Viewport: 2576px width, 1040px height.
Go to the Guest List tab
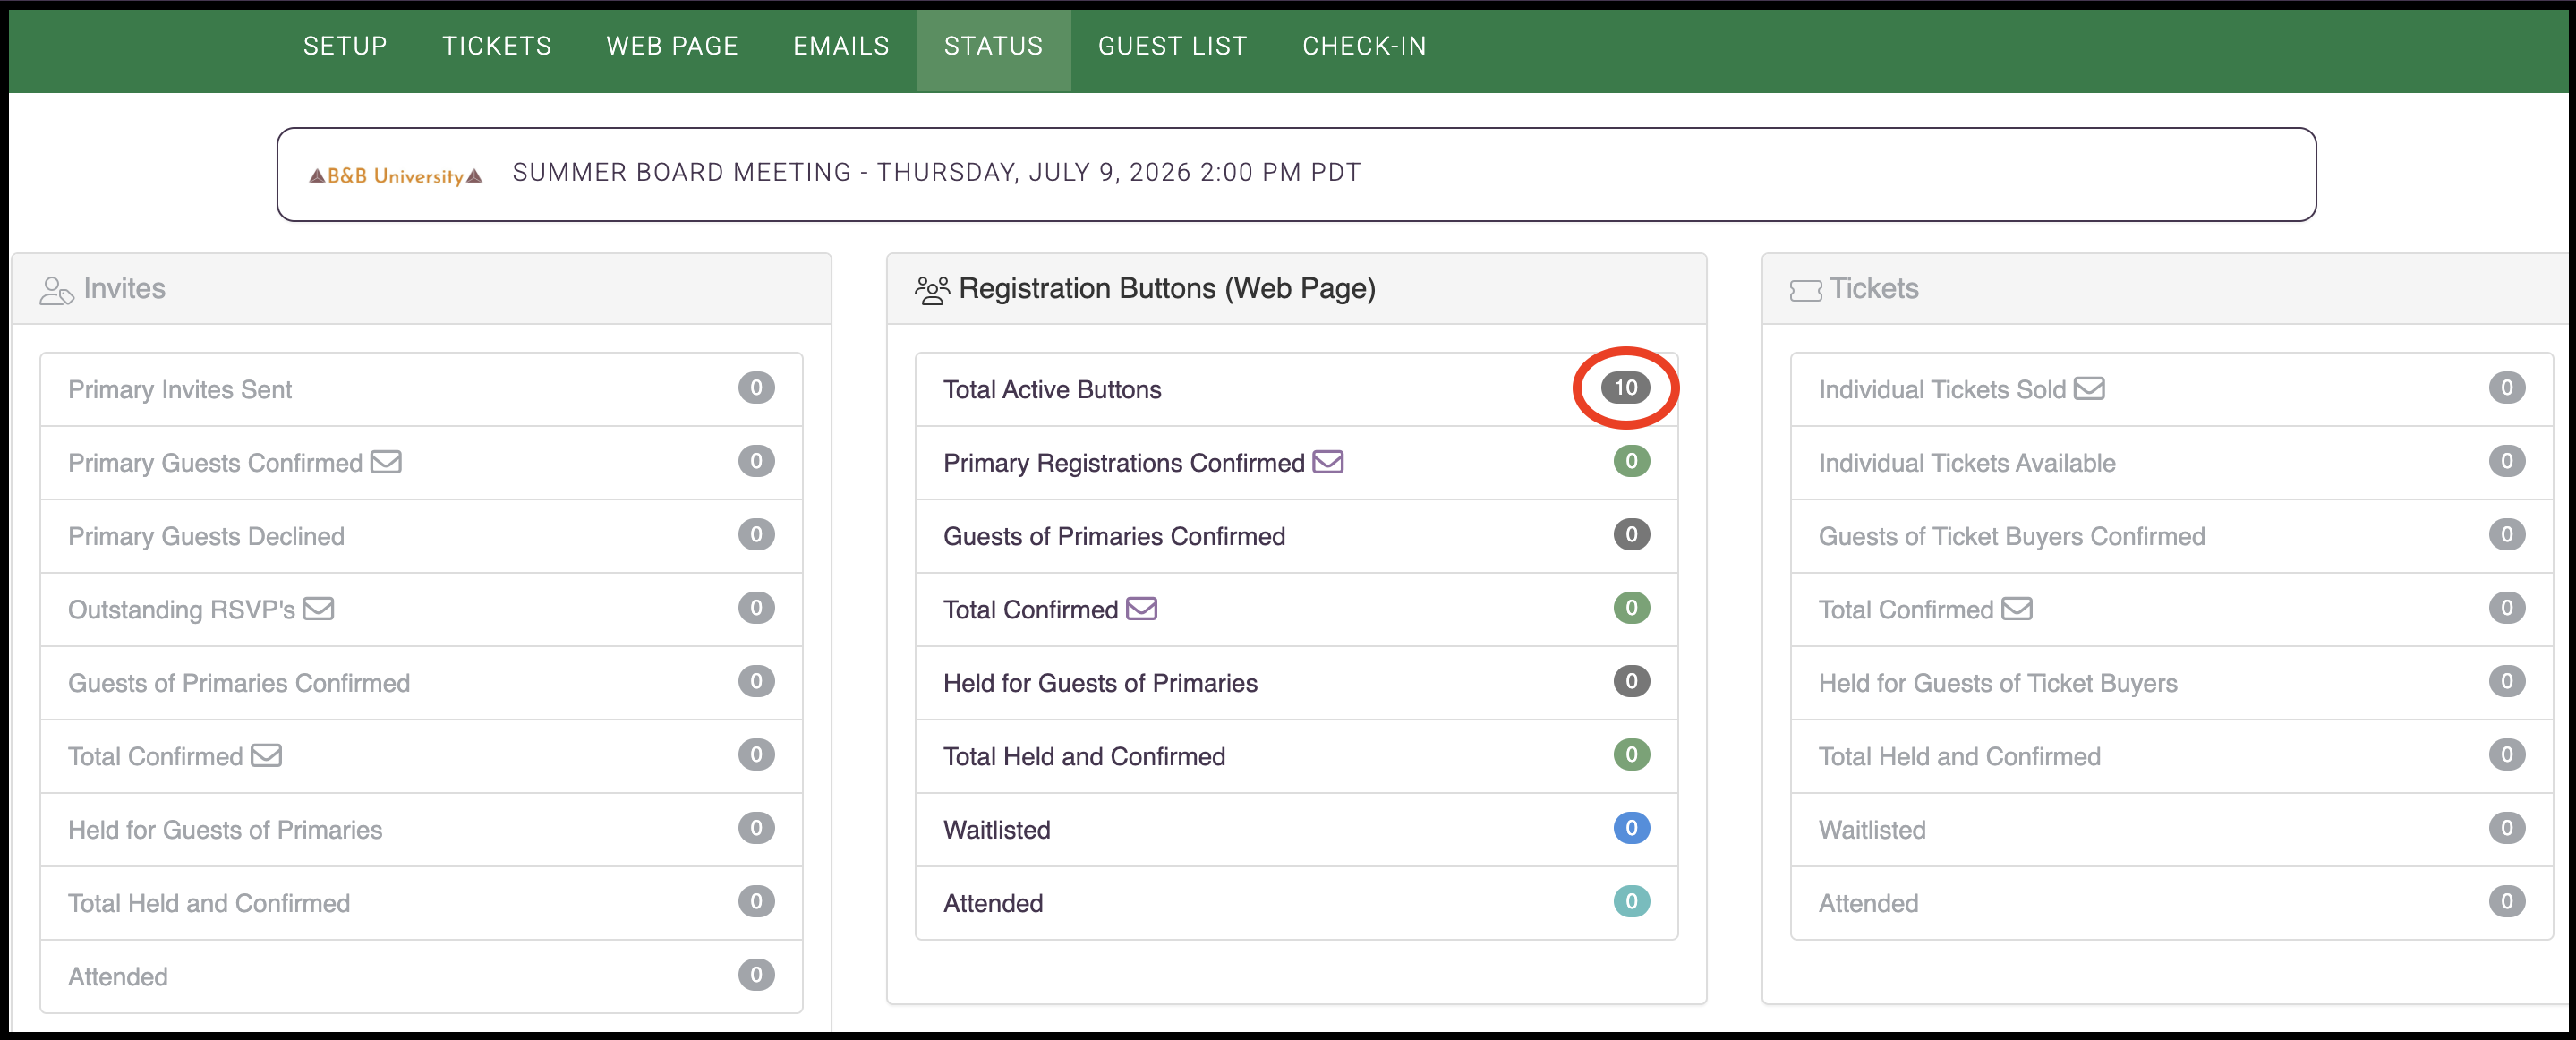pyautogui.click(x=1172, y=46)
